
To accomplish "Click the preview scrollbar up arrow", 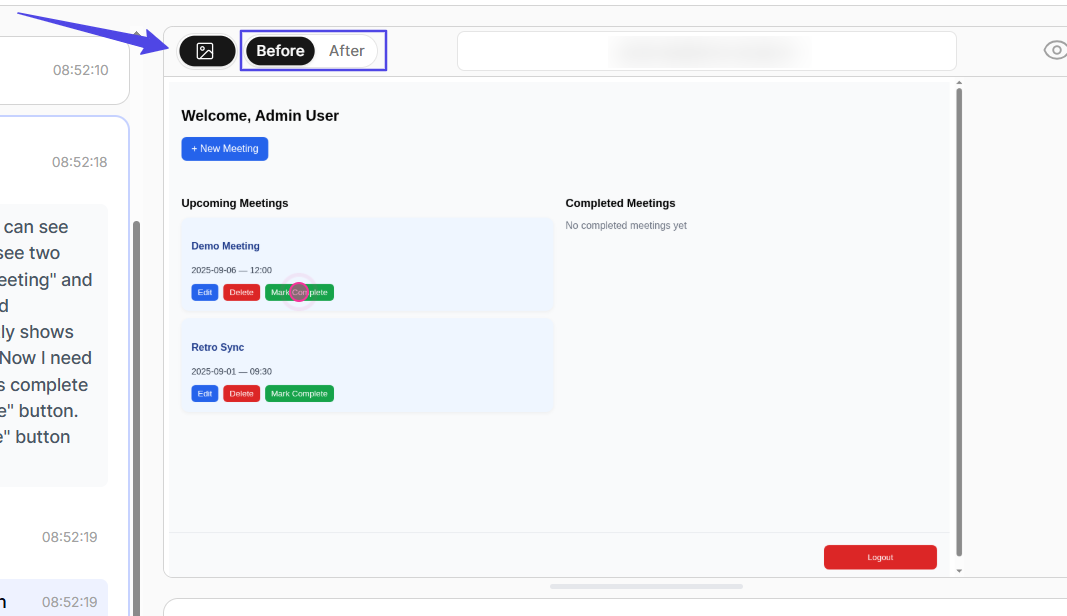I will pos(959,83).
